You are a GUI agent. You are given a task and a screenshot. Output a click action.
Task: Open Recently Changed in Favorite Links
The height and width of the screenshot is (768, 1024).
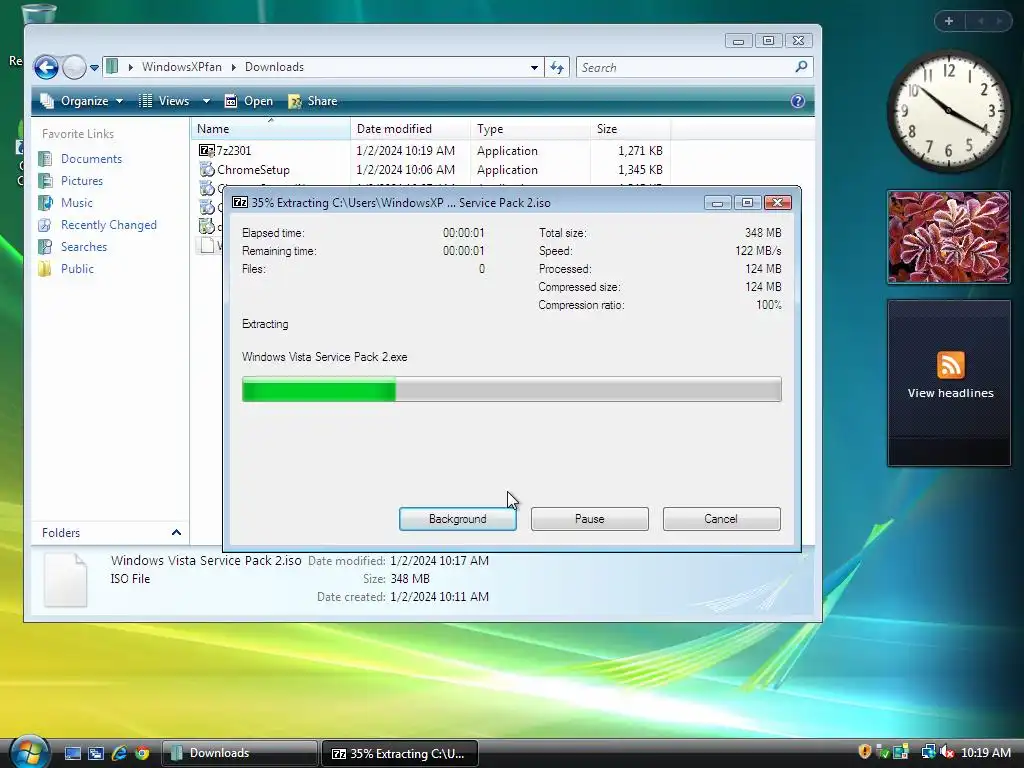[108, 225]
